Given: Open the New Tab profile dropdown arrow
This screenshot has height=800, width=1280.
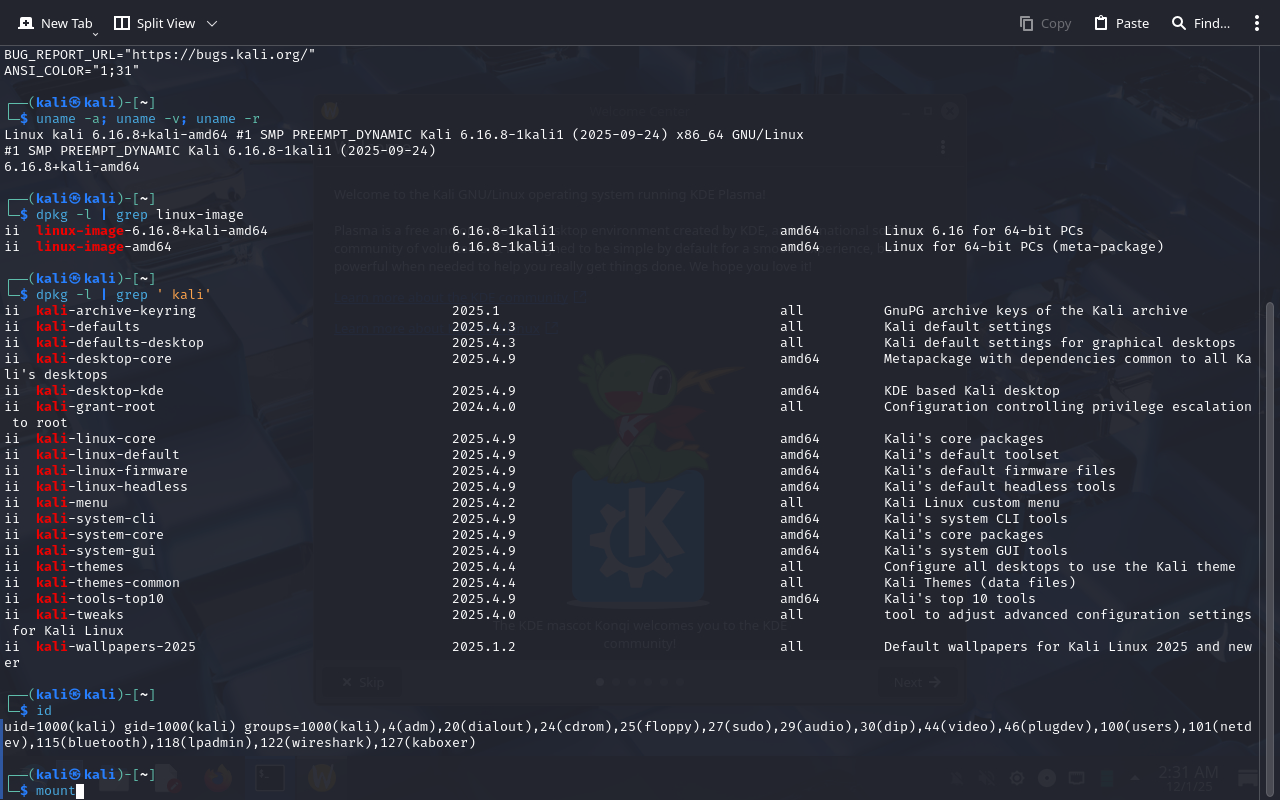Looking at the screenshot, I should (x=95, y=35).
